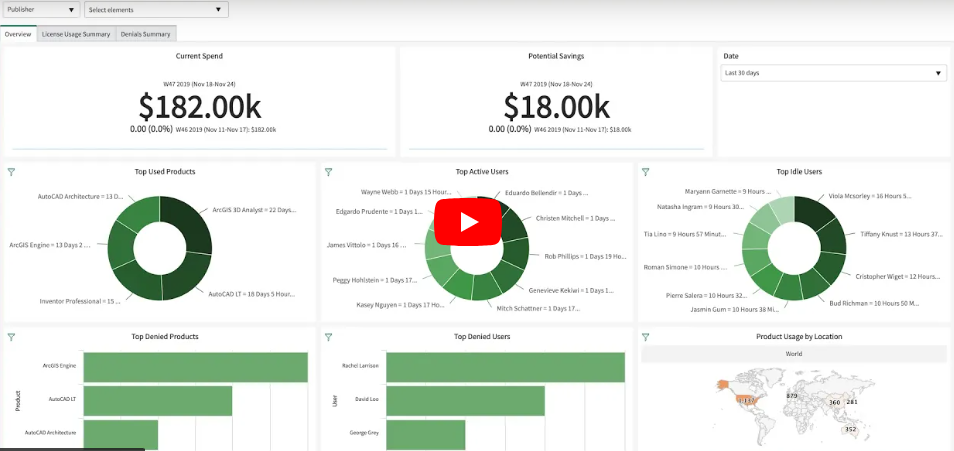Click the 281 value on the map
This screenshot has width=954, height=451.
click(x=851, y=402)
